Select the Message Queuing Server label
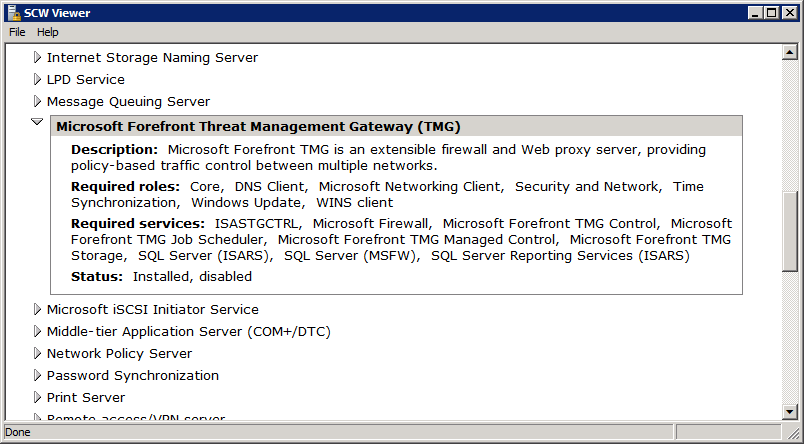 click(x=128, y=102)
